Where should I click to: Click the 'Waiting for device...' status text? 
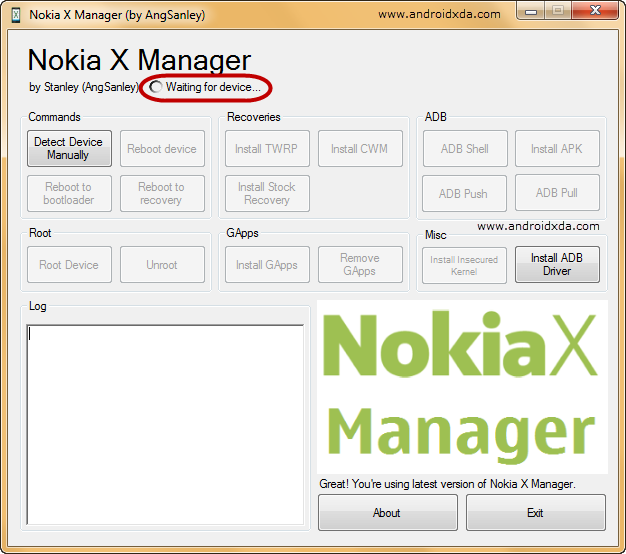pyautogui.click(x=213, y=87)
